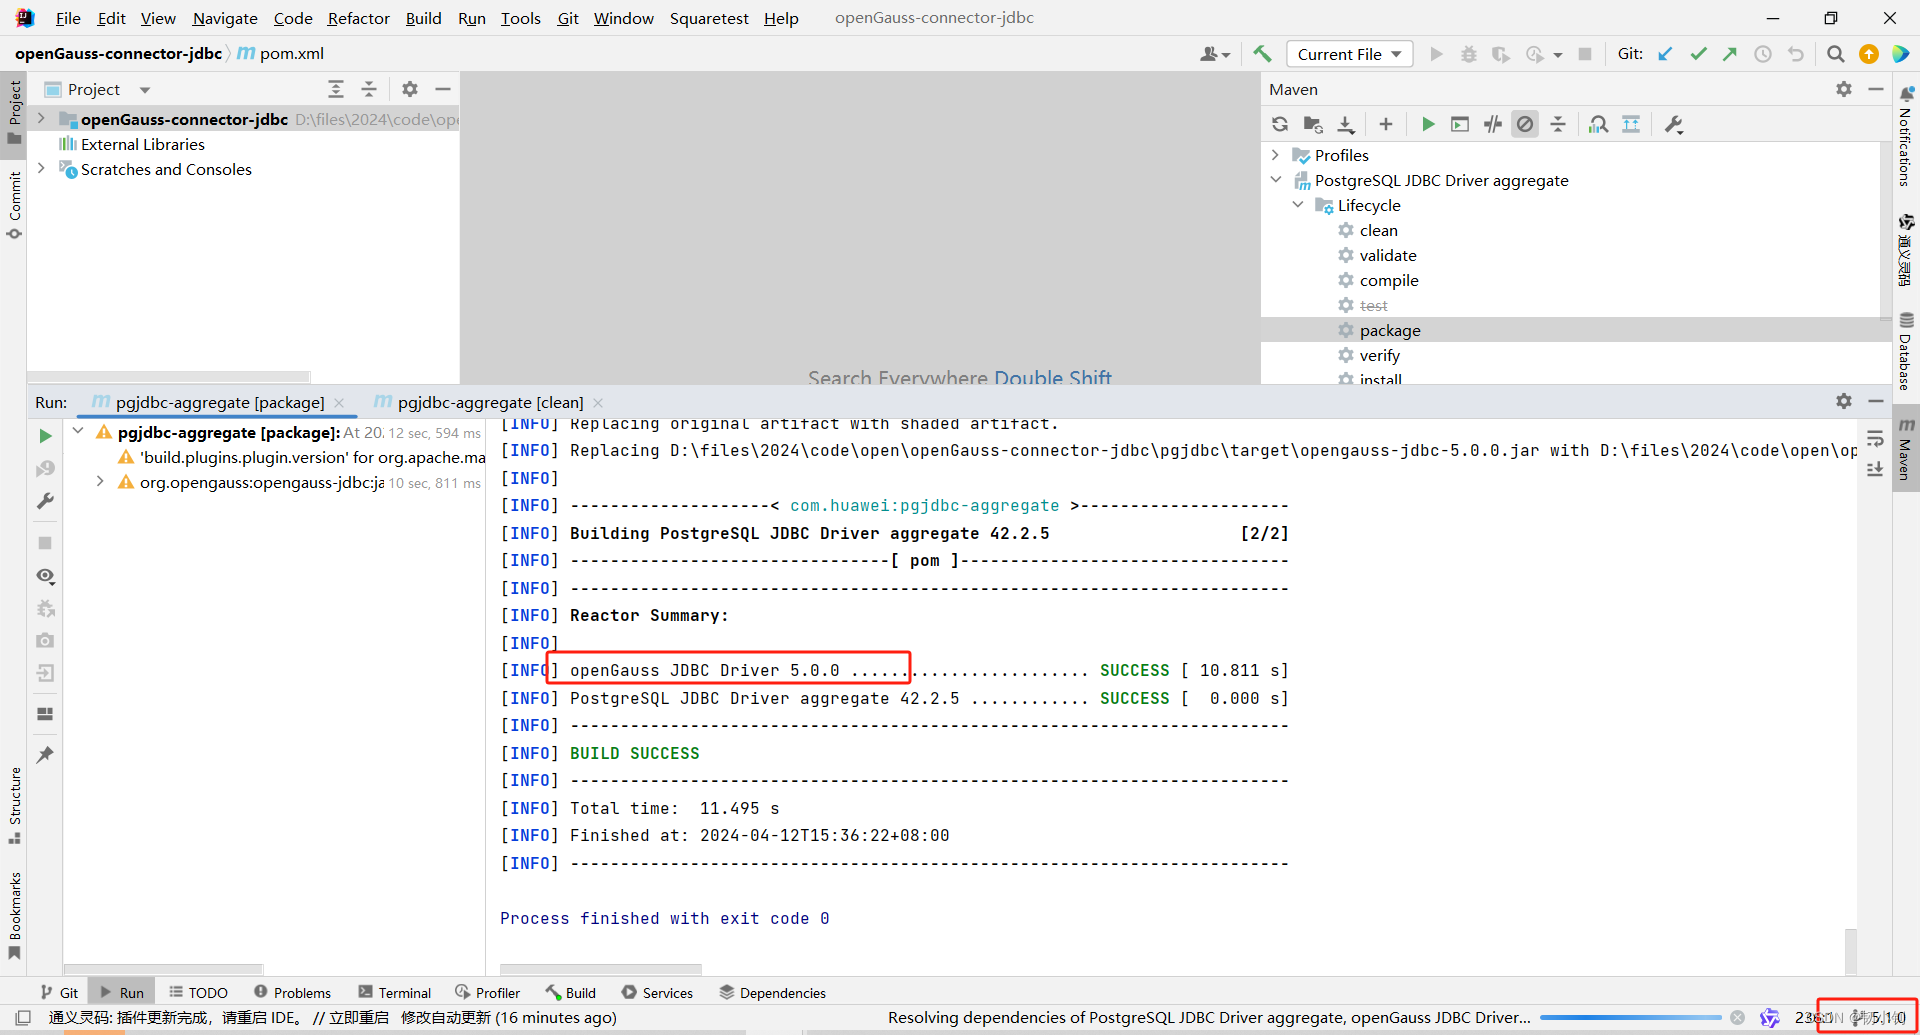Click the dependency resolving progress bar
Viewport: 1920px width, 1035px height.
[1631, 1018]
